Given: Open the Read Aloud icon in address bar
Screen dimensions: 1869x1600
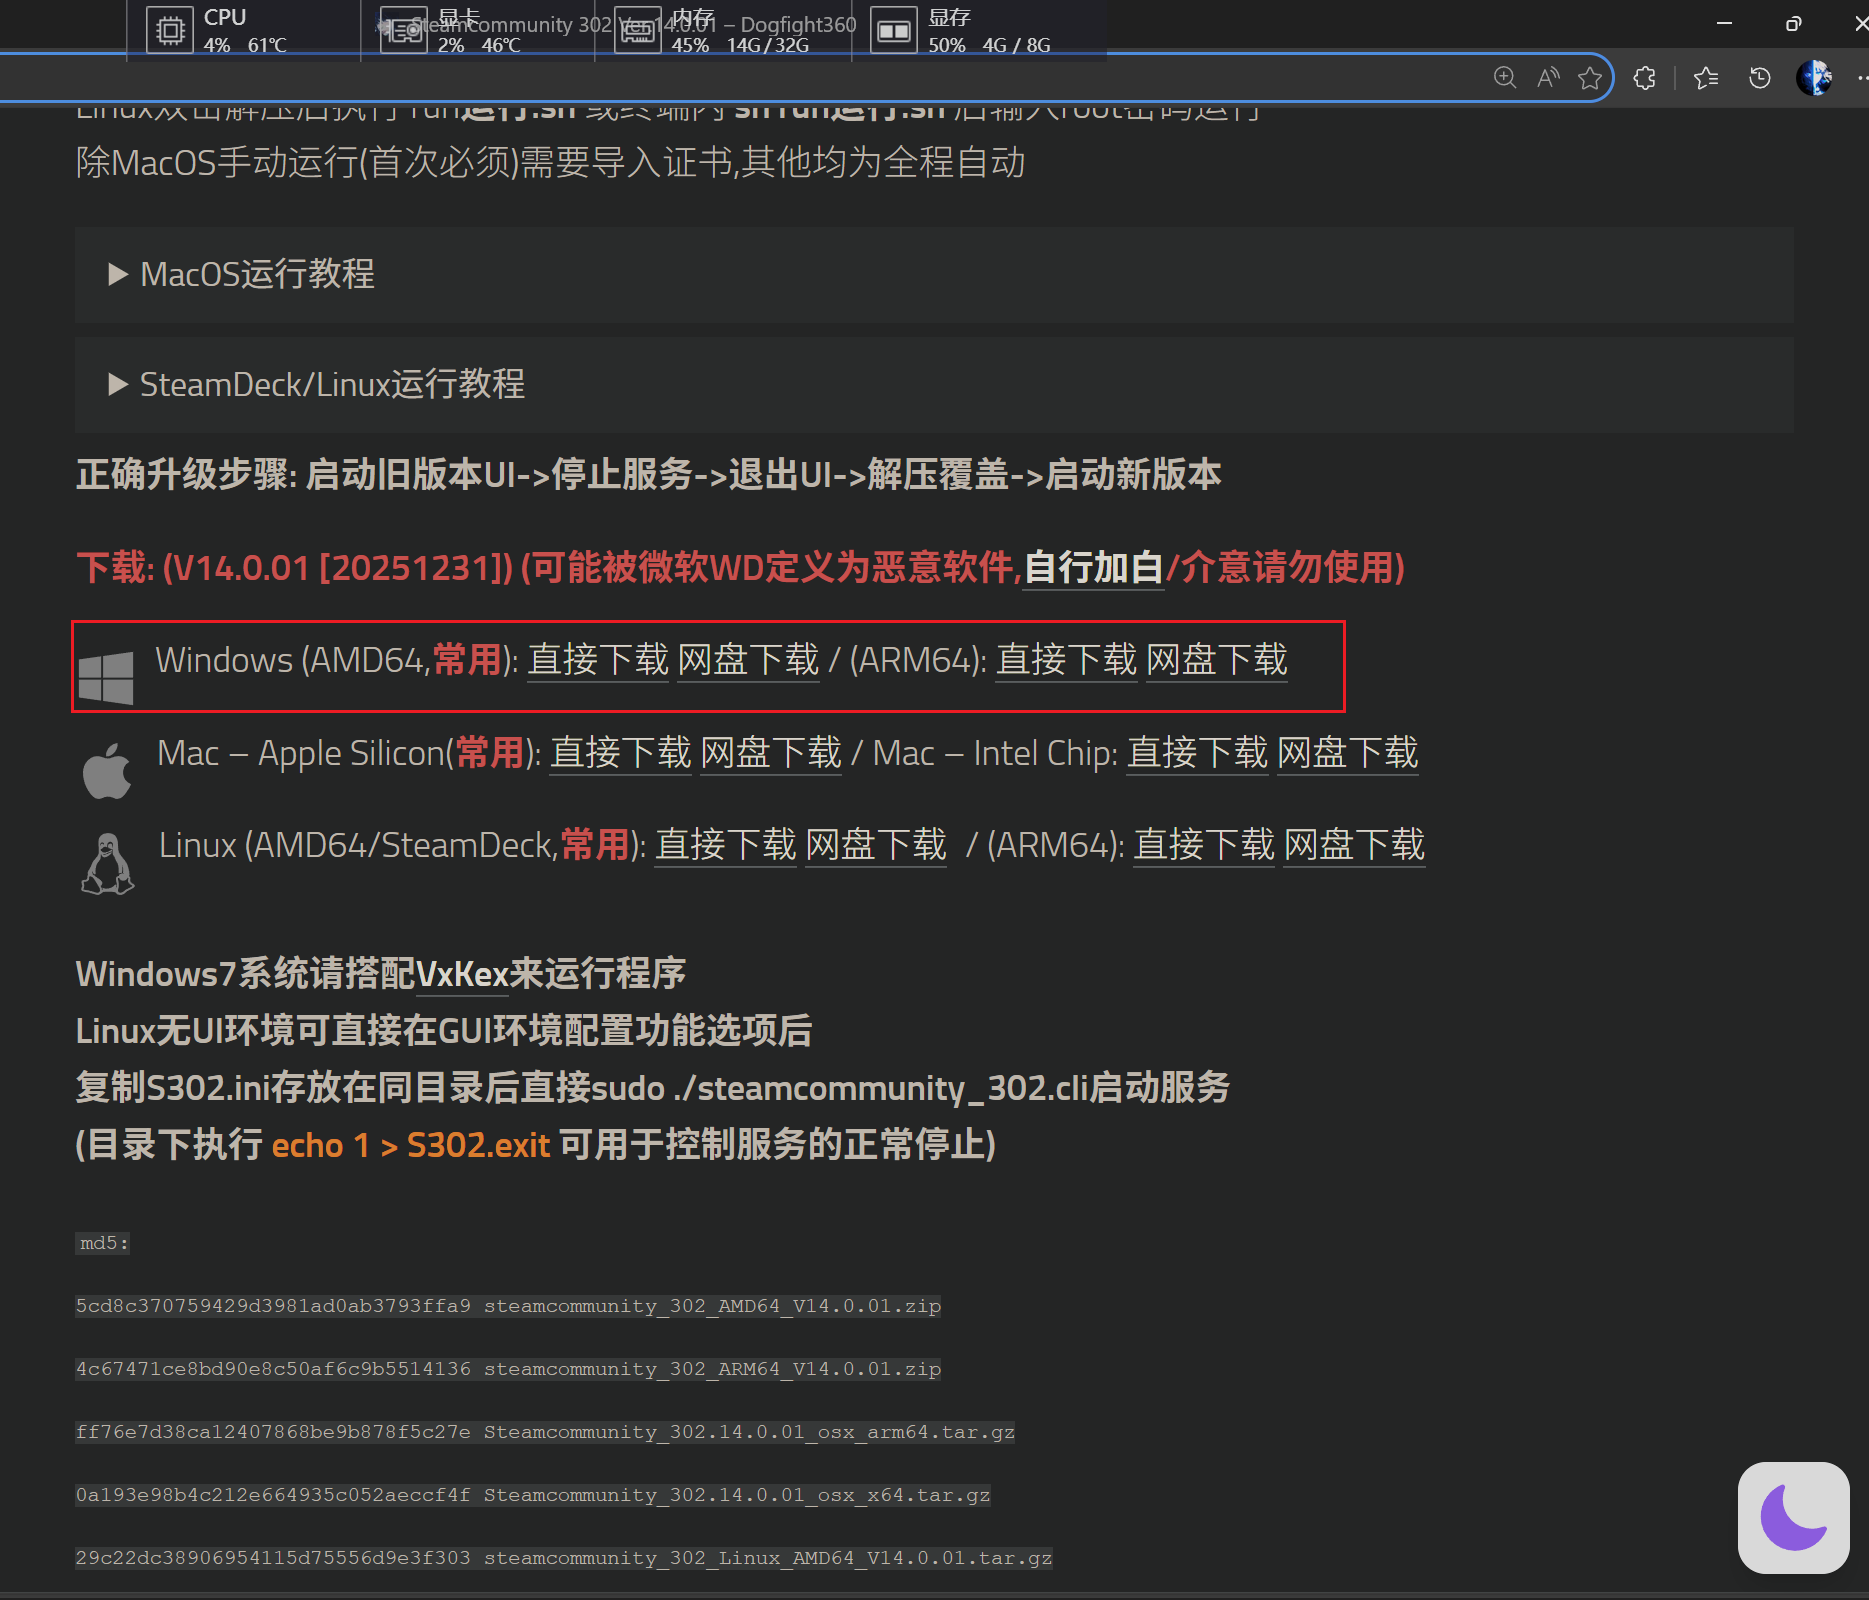Looking at the screenshot, I should tap(1548, 78).
